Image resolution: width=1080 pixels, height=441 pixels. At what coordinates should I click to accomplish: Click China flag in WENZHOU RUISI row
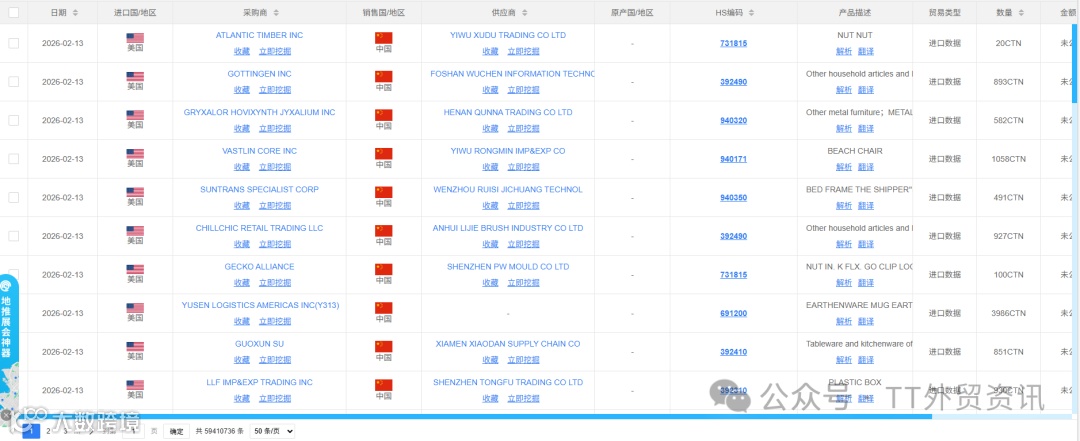[384, 192]
